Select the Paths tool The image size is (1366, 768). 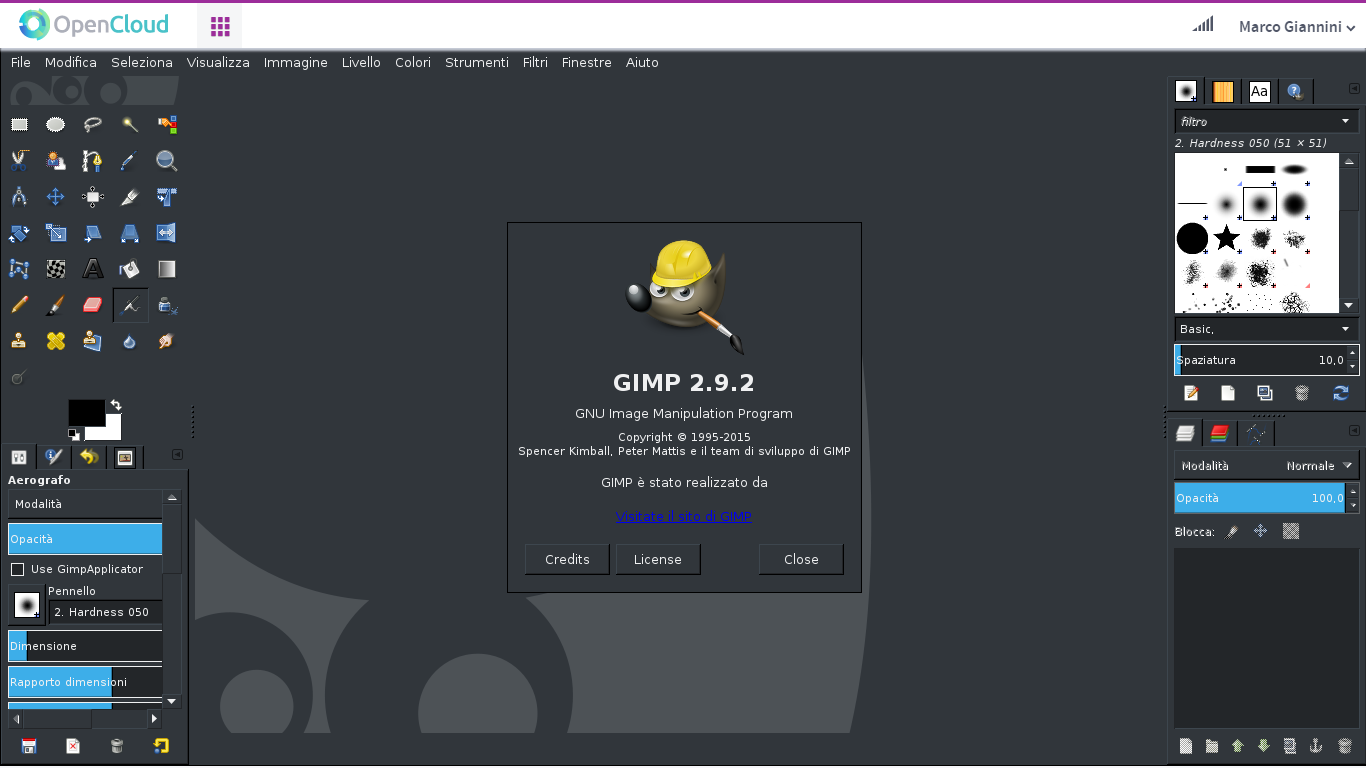pyautogui.click(x=93, y=161)
